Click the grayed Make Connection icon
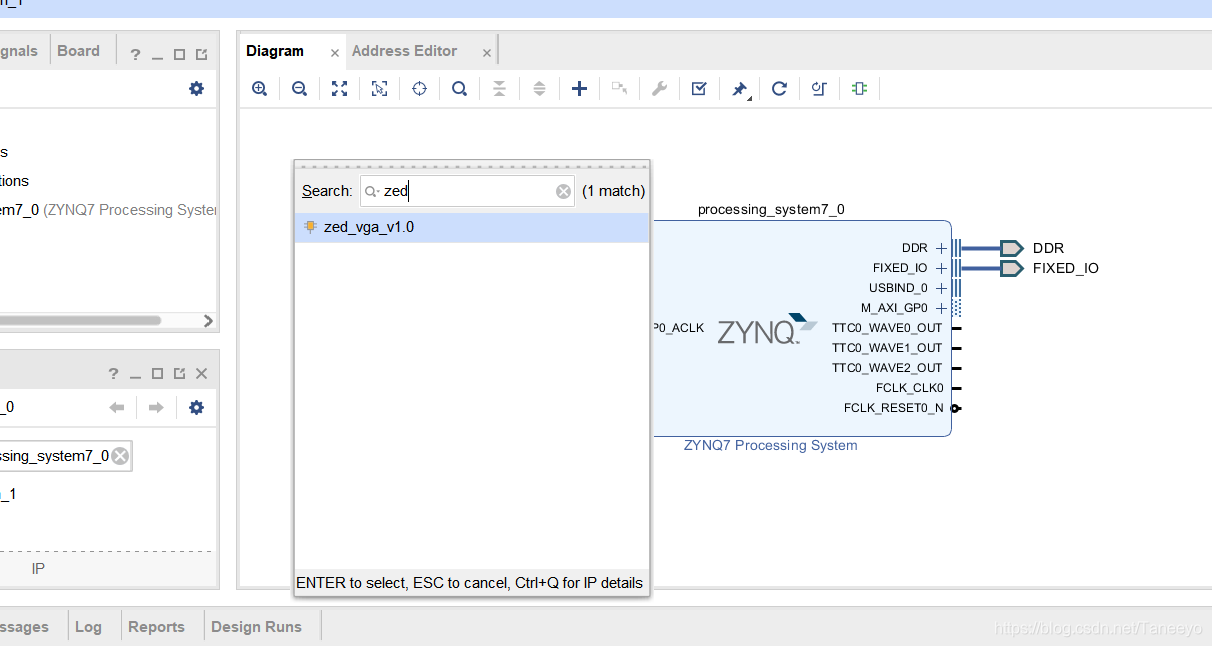Viewport: 1212px width, 647px height. point(619,89)
